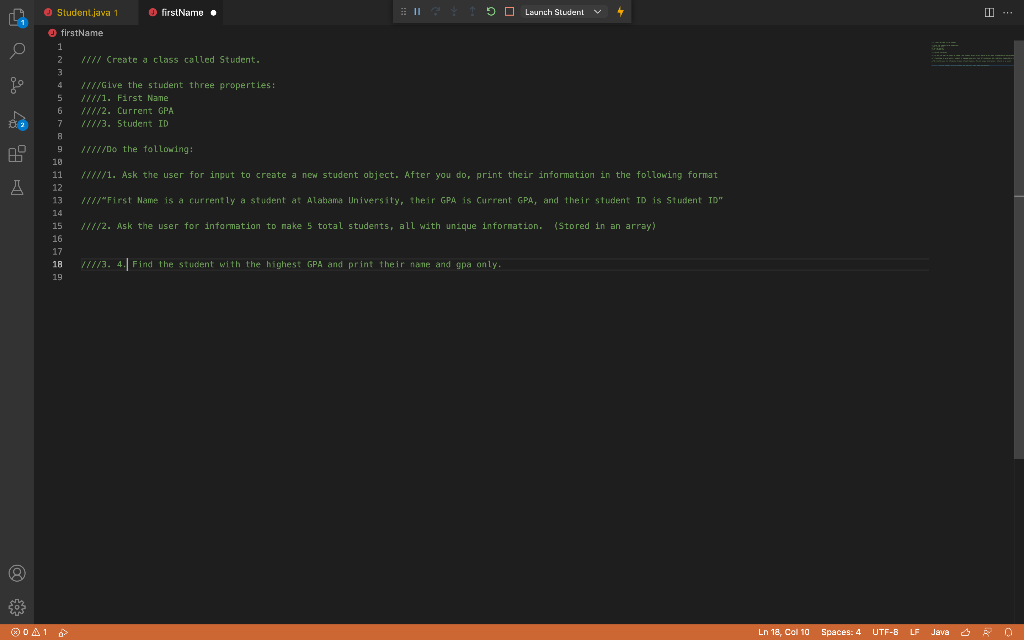The image size is (1024, 640).
Task: Open the Search panel
Action: pyautogui.click(x=16, y=50)
